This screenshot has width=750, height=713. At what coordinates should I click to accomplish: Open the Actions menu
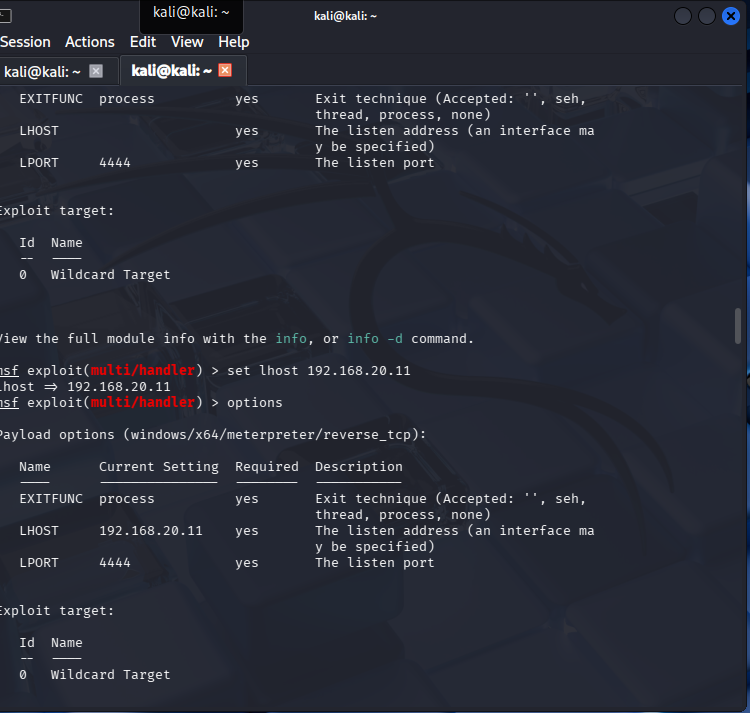[89, 42]
